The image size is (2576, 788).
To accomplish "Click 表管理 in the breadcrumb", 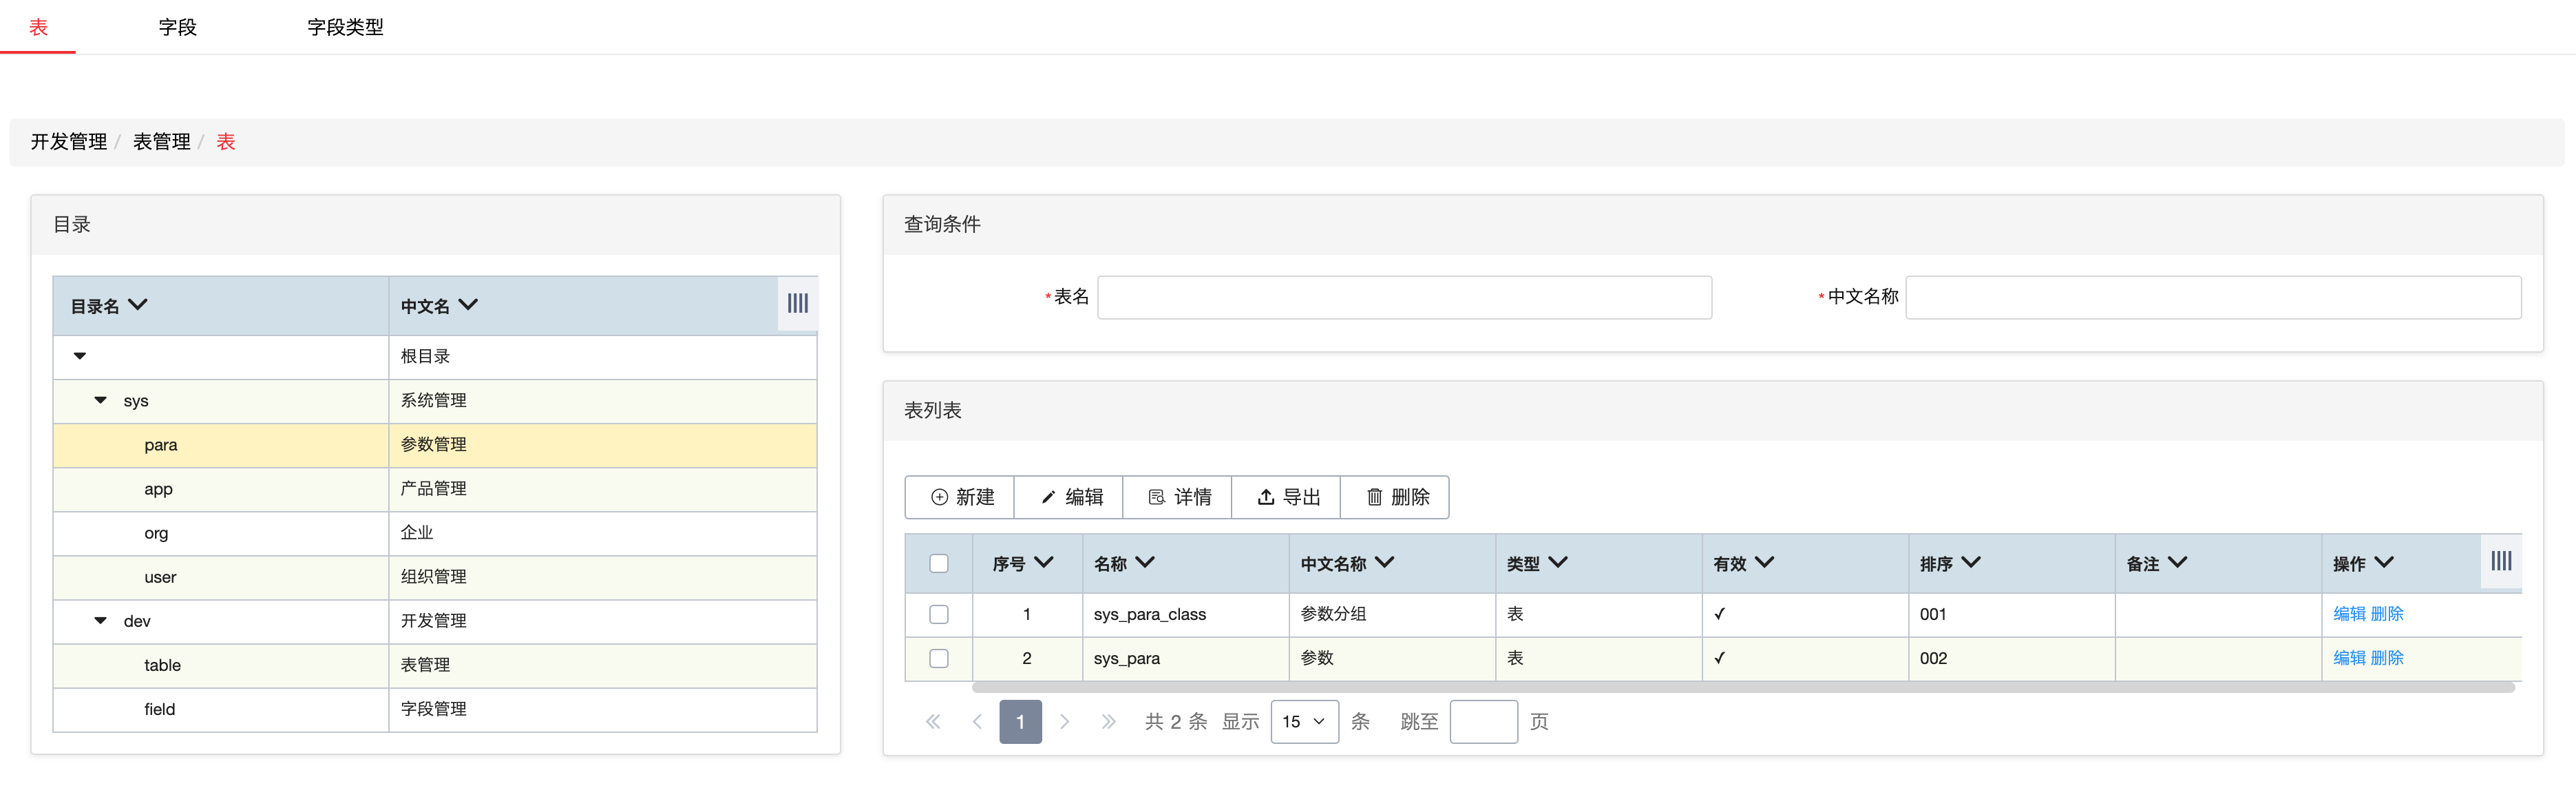I will coord(161,142).
